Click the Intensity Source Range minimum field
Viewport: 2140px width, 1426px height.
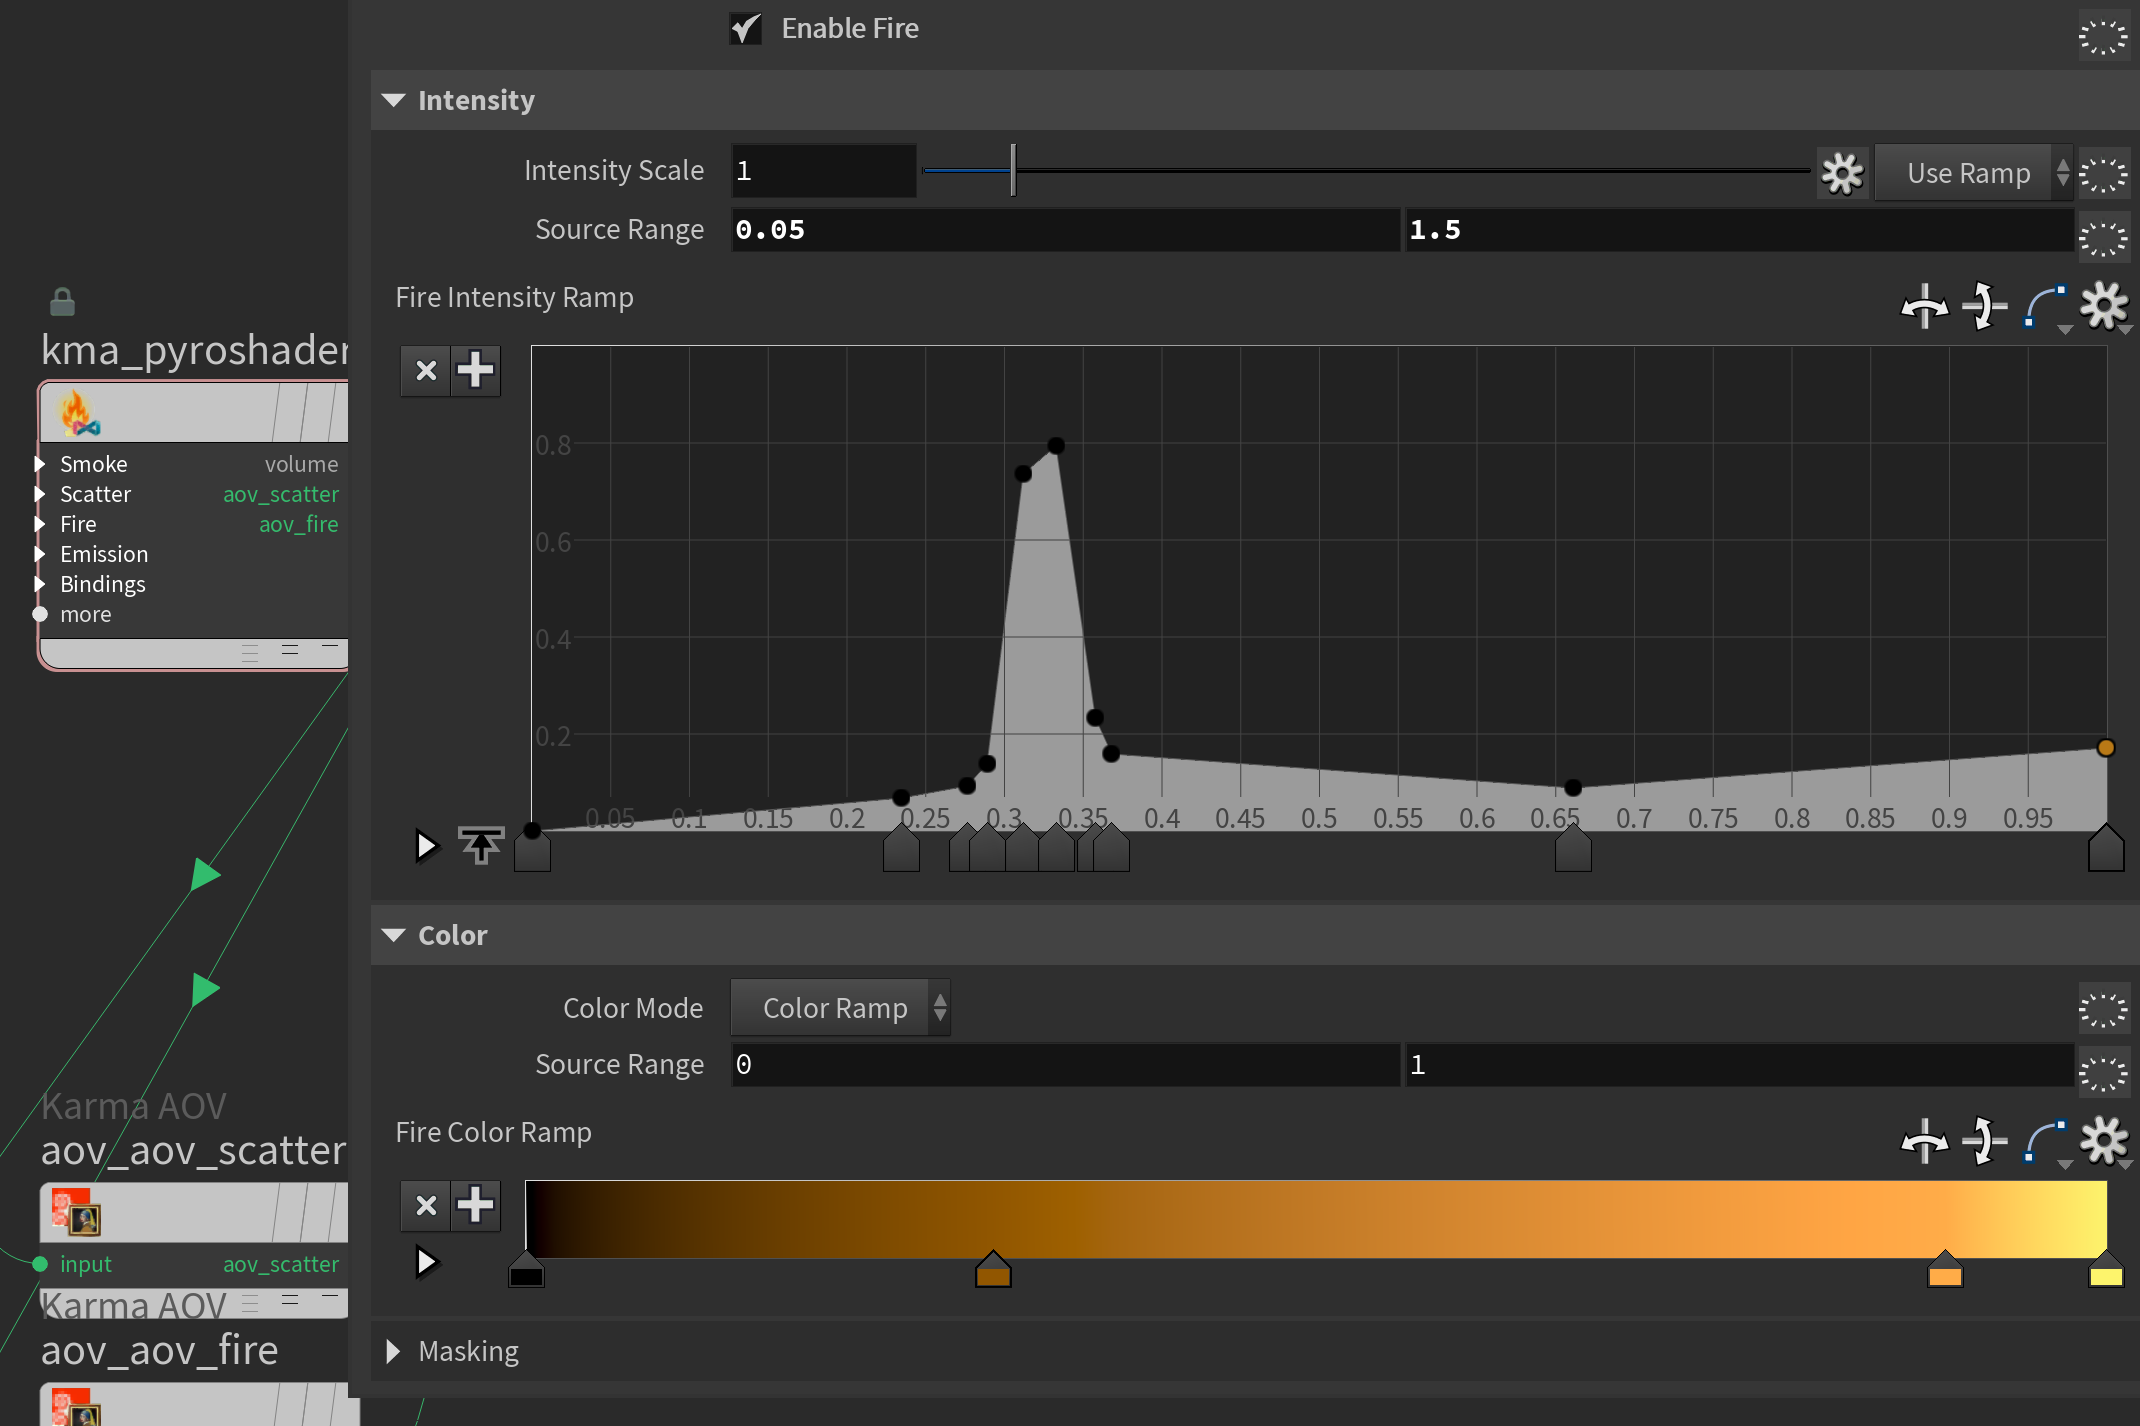(1064, 230)
